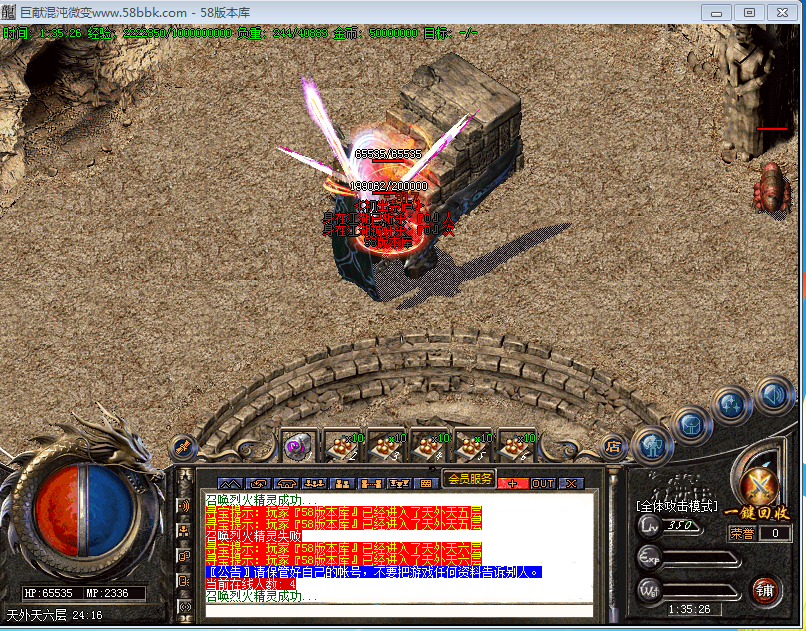
Task: Use the potion bundle in belt slot 2
Action: click(344, 446)
